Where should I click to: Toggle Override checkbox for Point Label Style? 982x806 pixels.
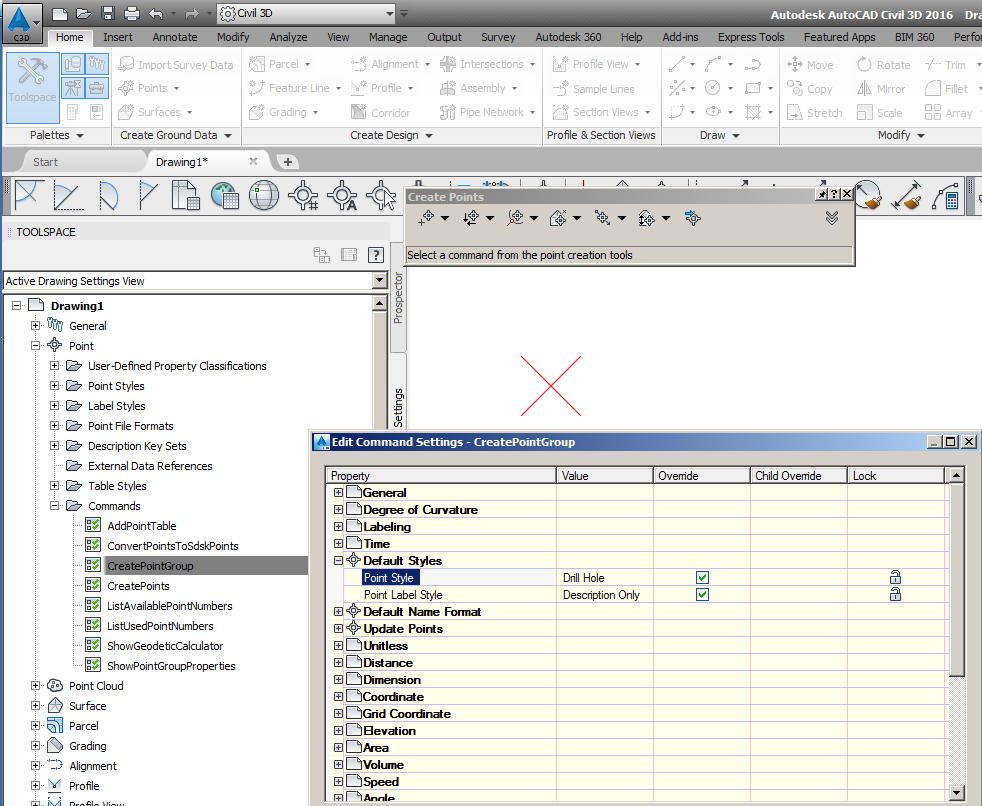pyautogui.click(x=702, y=594)
